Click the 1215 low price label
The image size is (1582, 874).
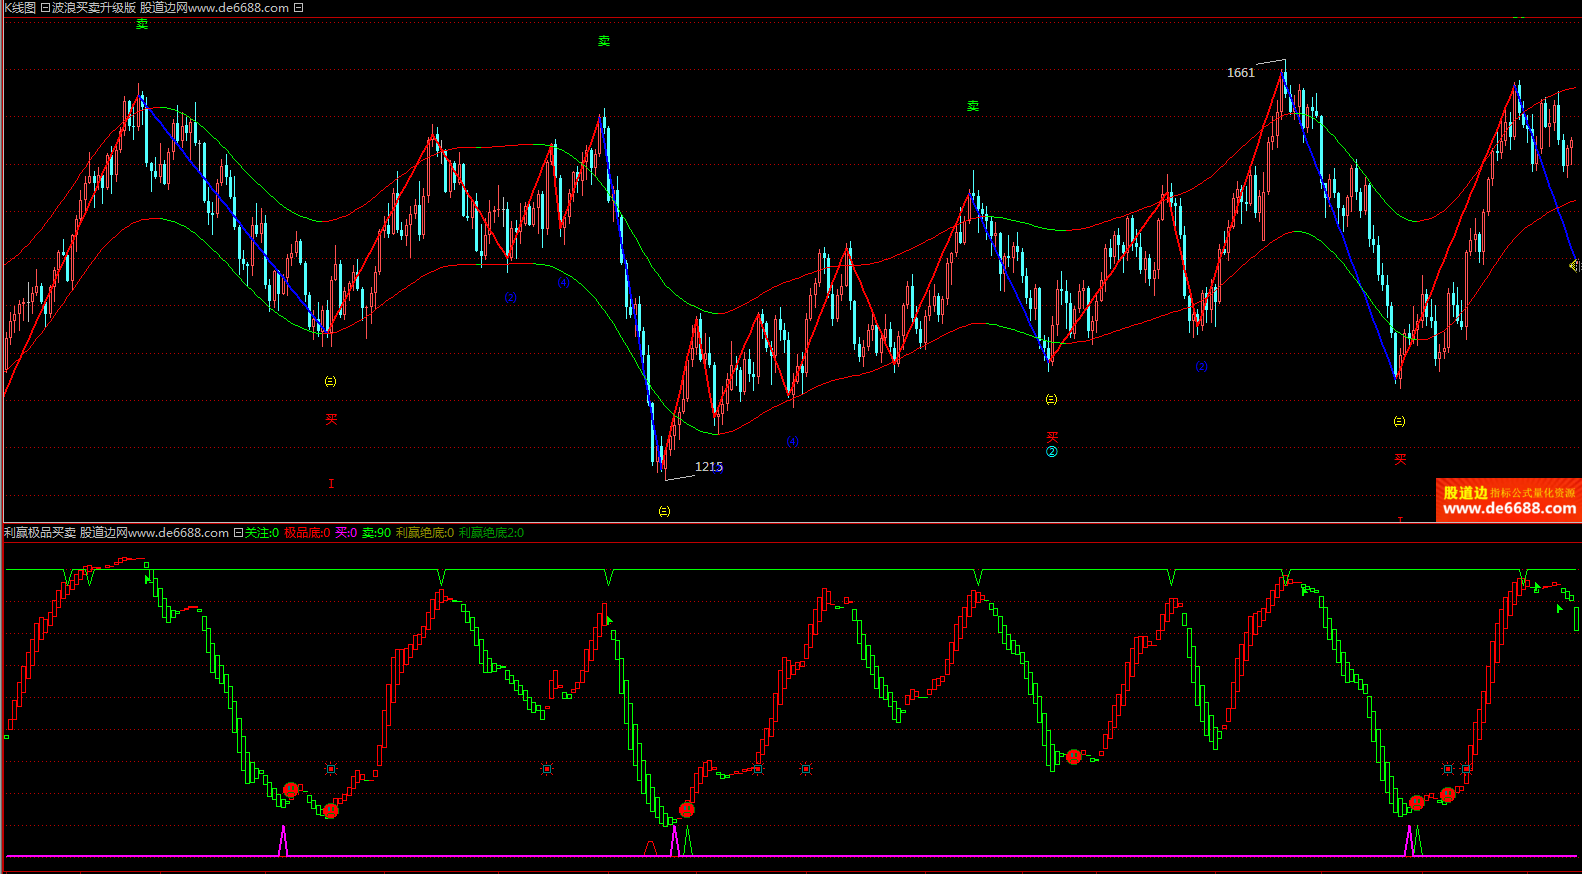[x=708, y=467]
